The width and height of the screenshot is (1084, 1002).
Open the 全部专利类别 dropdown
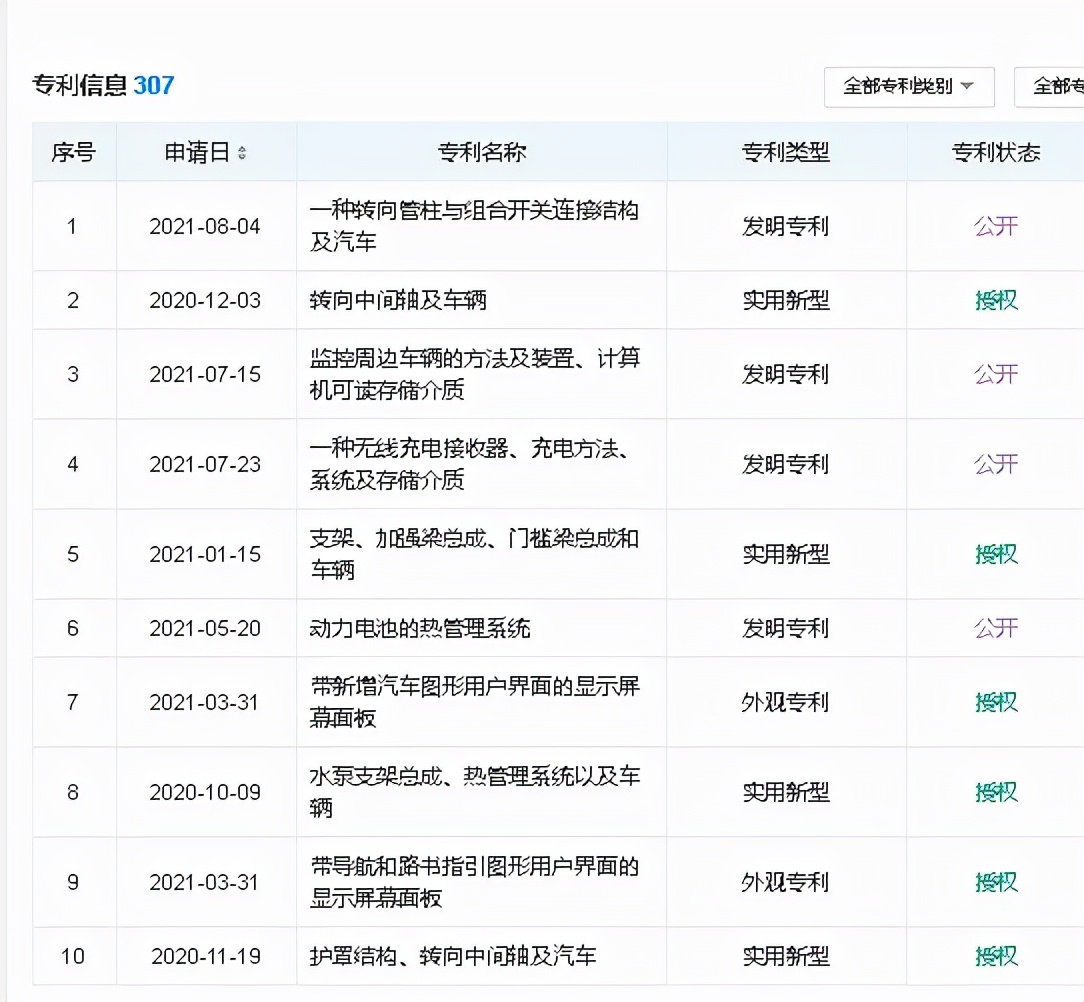point(908,86)
